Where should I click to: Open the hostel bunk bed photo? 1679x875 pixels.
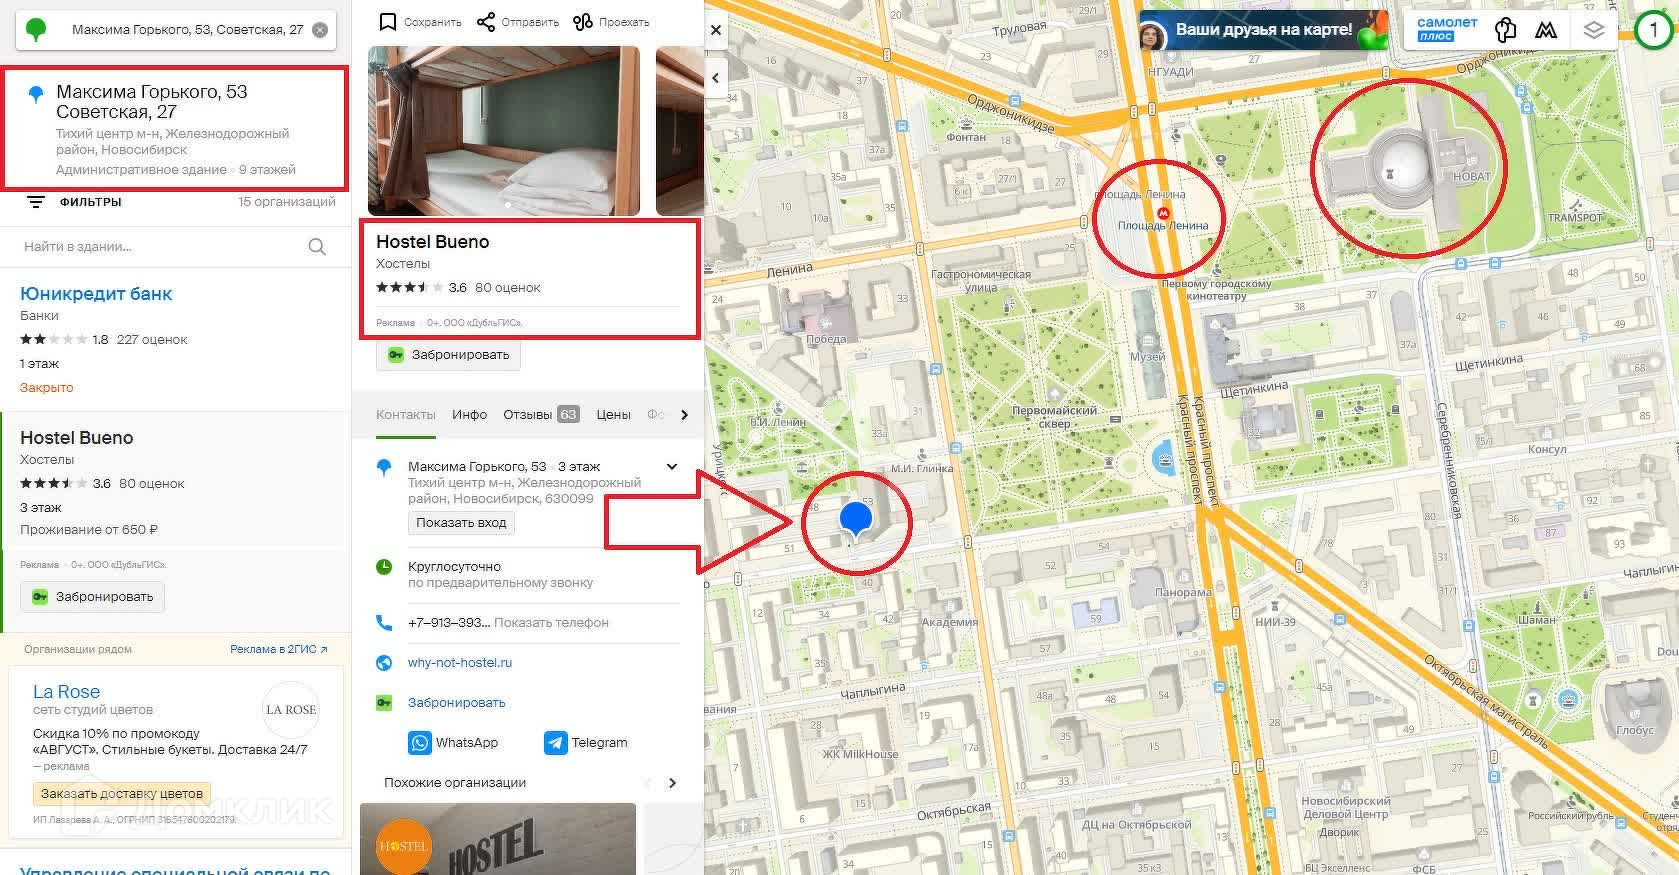[504, 130]
